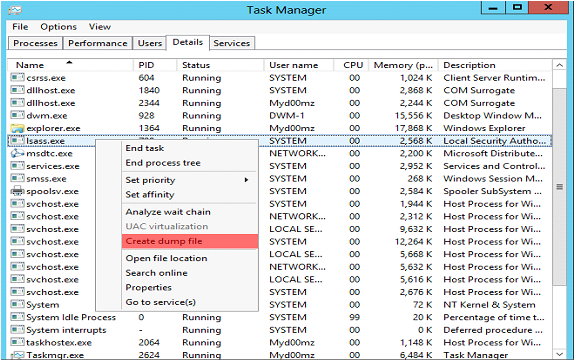Sort by the CPU column header
The width and height of the screenshot is (574, 360).
click(x=351, y=65)
